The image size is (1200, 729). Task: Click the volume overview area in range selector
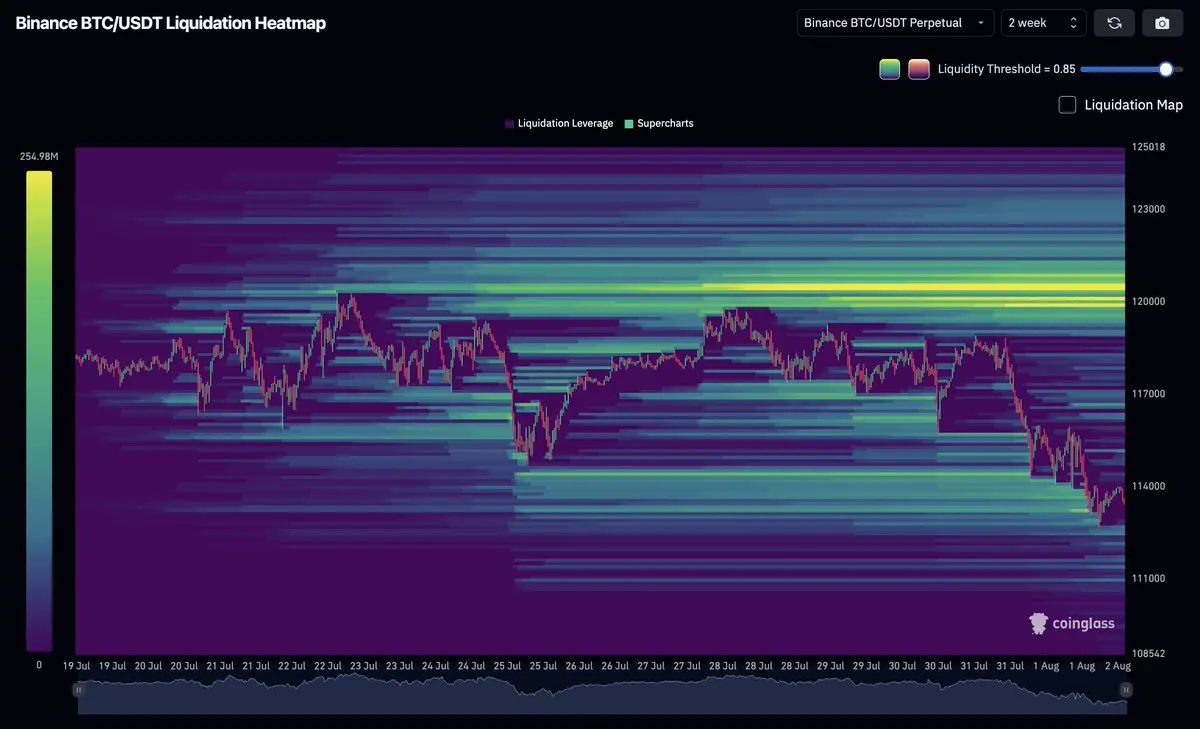(x=601, y=695)
